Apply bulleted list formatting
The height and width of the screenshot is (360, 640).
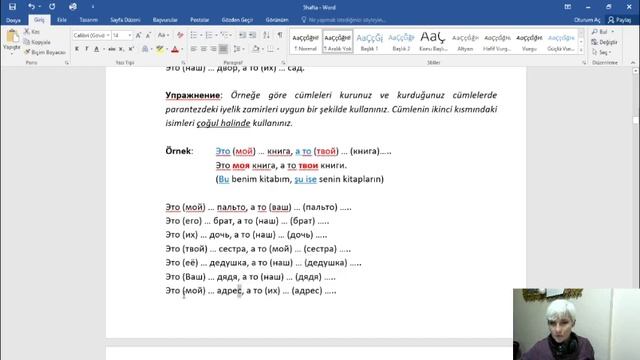[194, 36]
